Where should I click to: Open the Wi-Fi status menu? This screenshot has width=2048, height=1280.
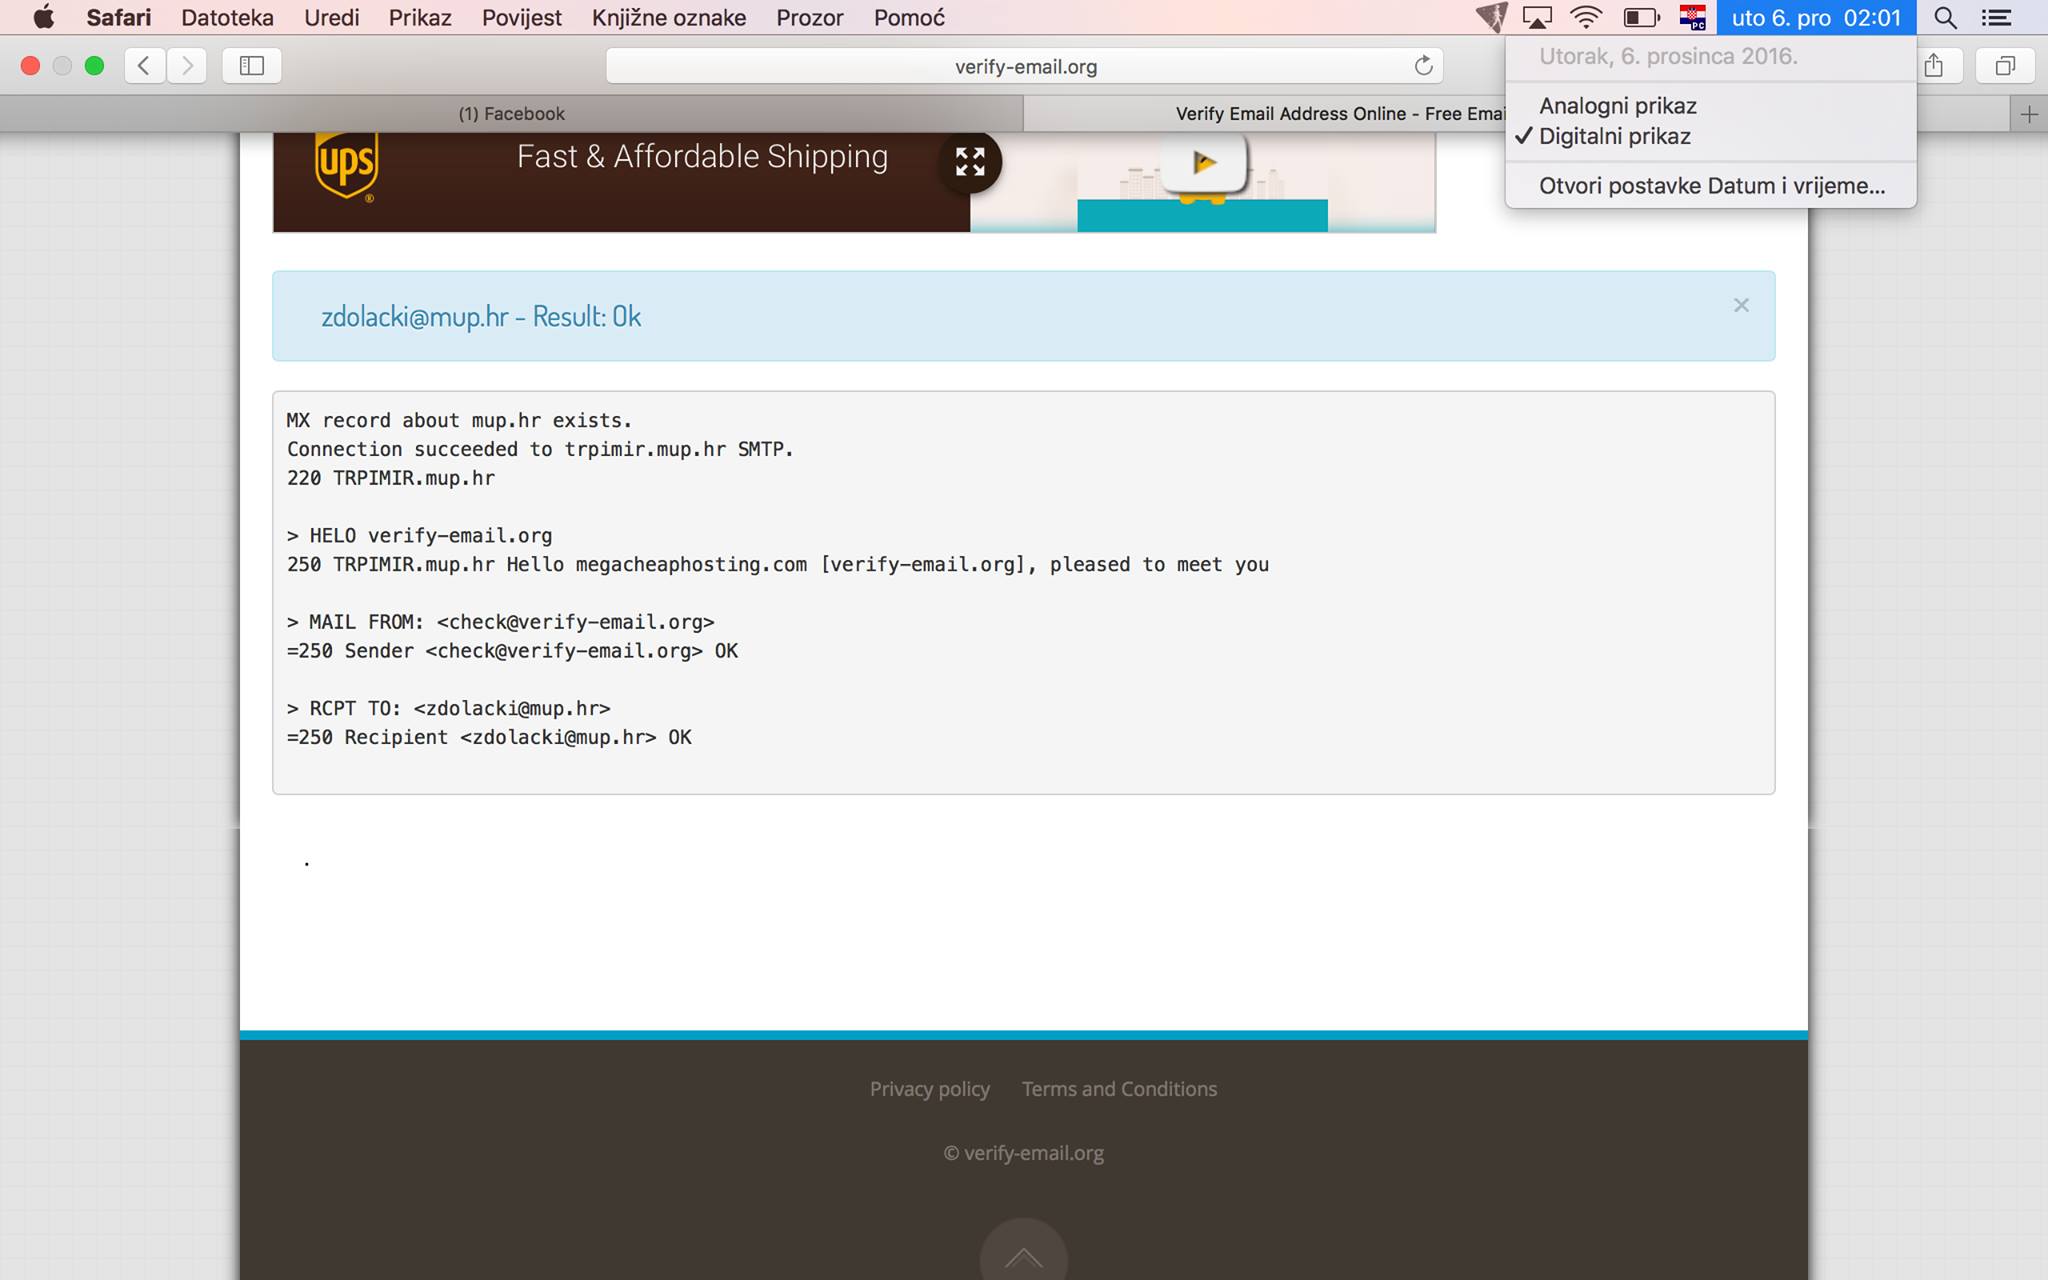pos(1586,18)
